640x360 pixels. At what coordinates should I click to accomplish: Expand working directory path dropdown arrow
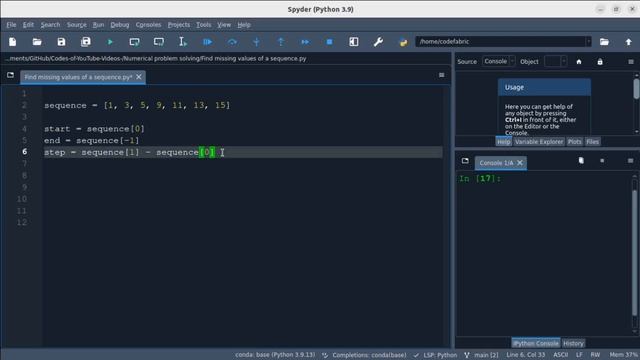pos(588,42)
